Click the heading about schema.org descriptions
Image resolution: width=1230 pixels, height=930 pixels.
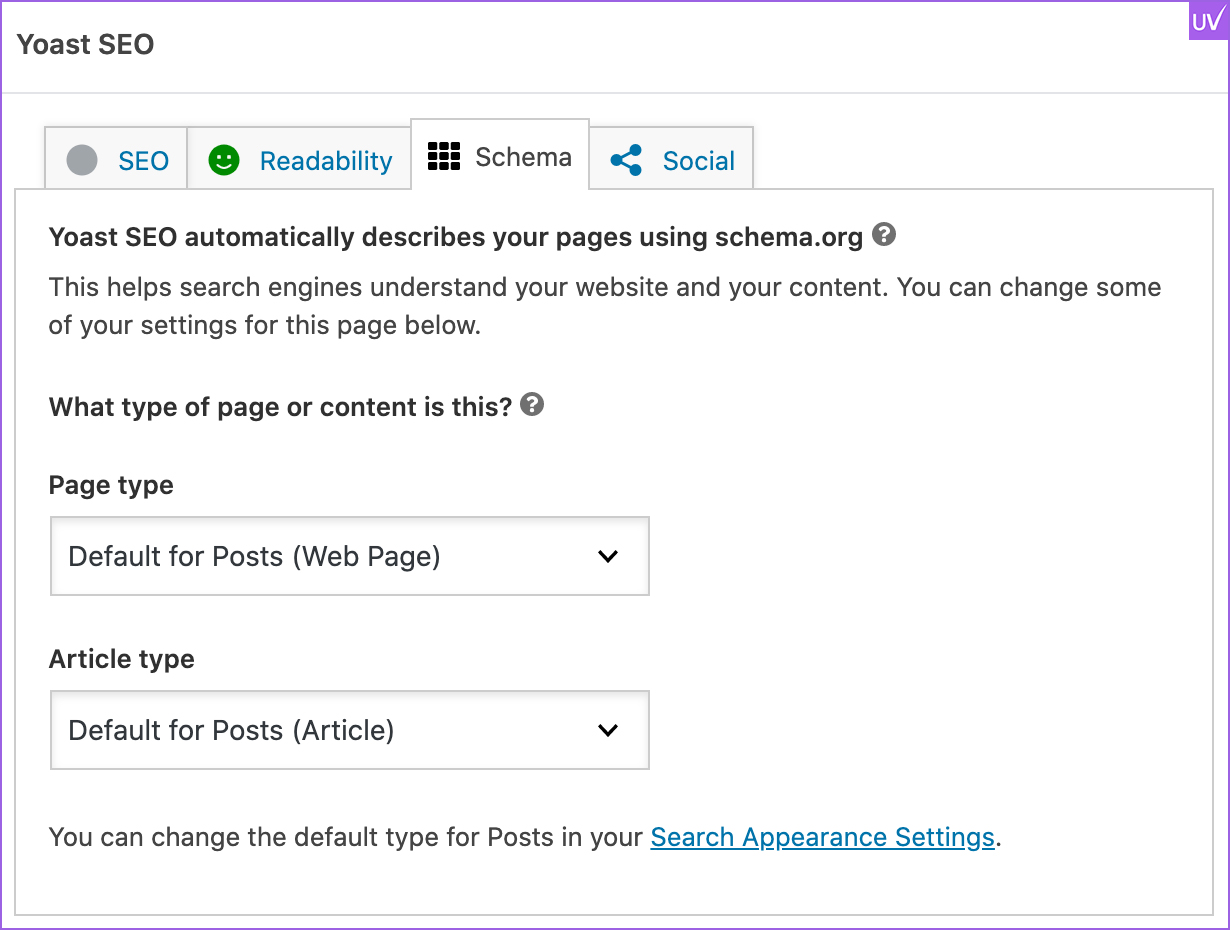click(456, 238)
